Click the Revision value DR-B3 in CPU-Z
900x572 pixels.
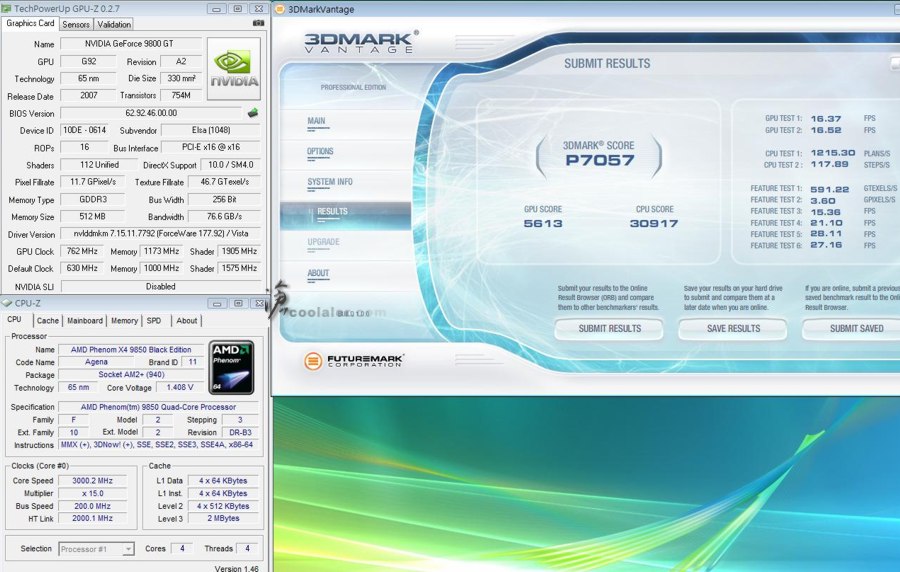pos(240,432)
